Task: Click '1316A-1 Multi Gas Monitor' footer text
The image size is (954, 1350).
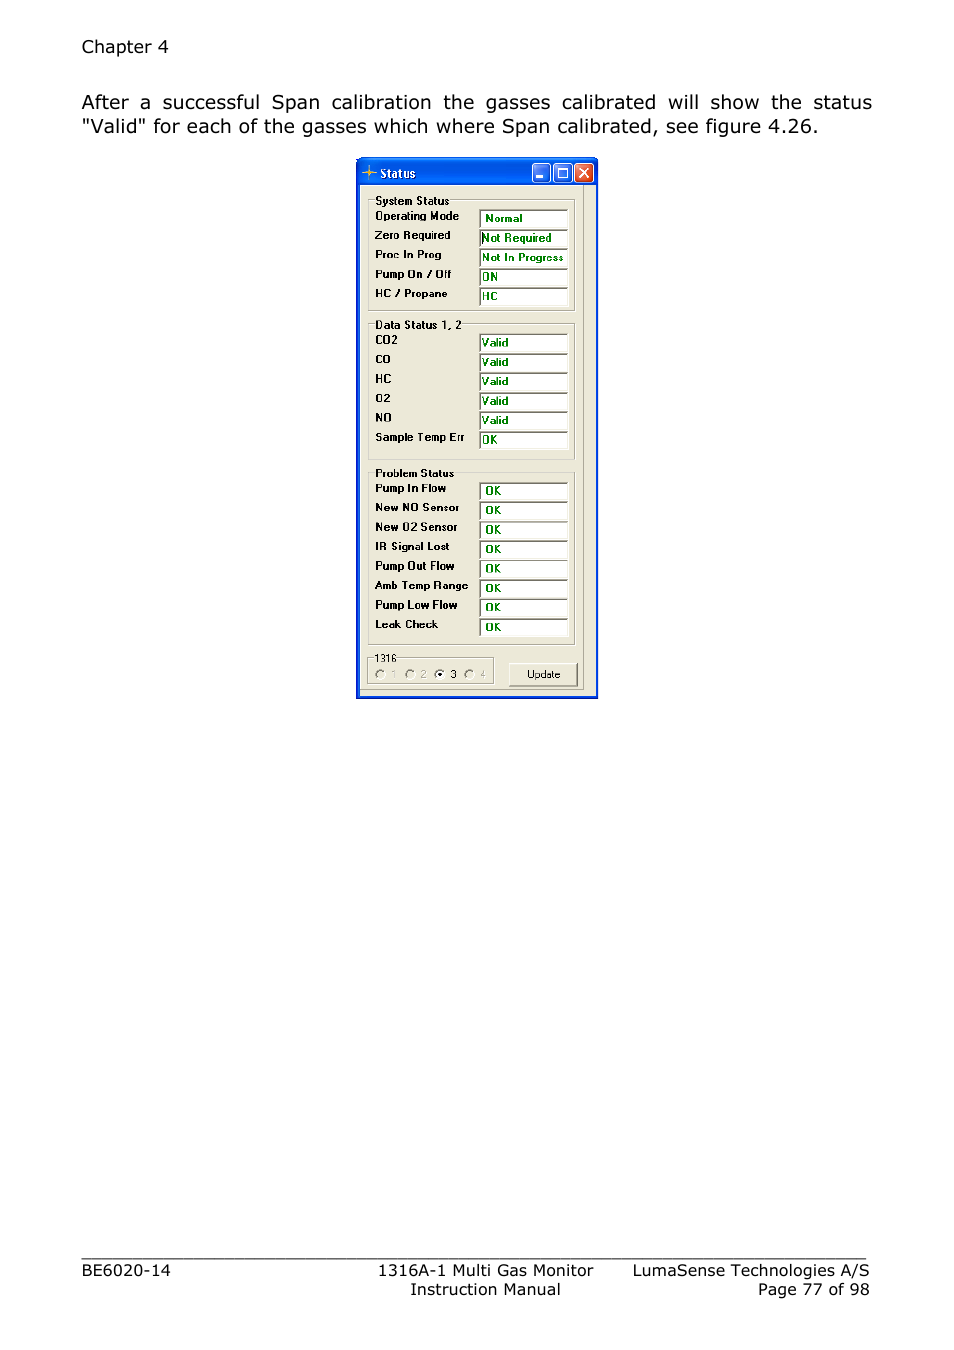Action: pyautogui.click(x=485, y=1270)
